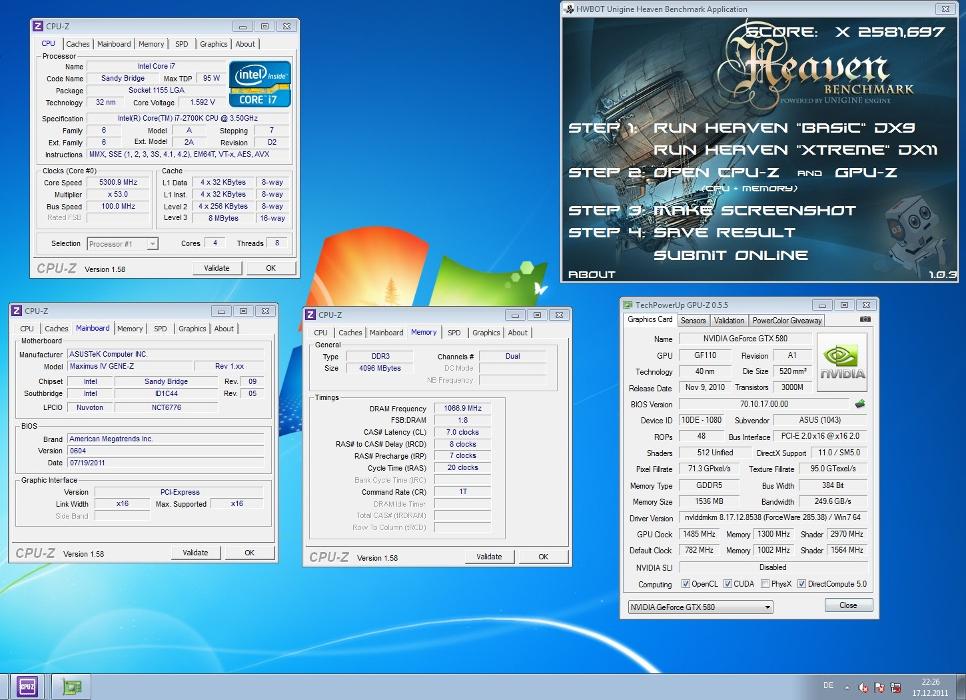Viewport: 966px width, 700px height.
Task: Click title bar icon of CPU-Z Memory window
Action: (x=310, y=315)
